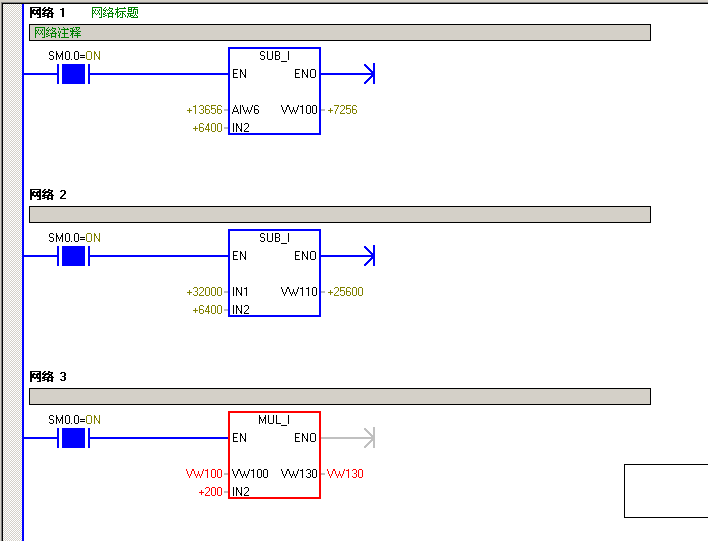
Task: Click the VW100 operand inside MUL_I block
Action: tap(250, 474)
